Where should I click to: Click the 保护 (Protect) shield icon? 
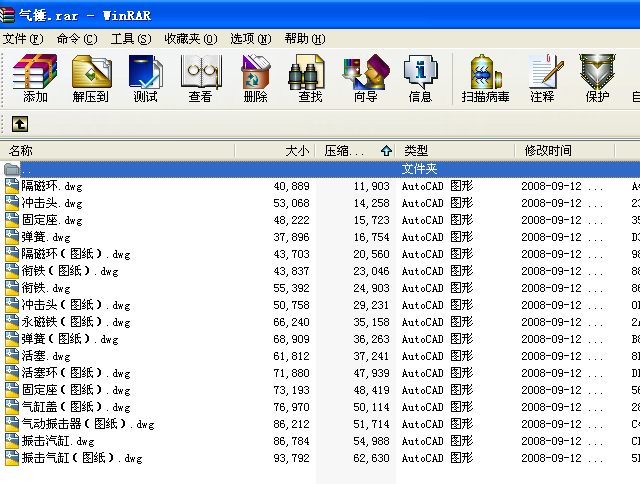click(x=597, y=78)
